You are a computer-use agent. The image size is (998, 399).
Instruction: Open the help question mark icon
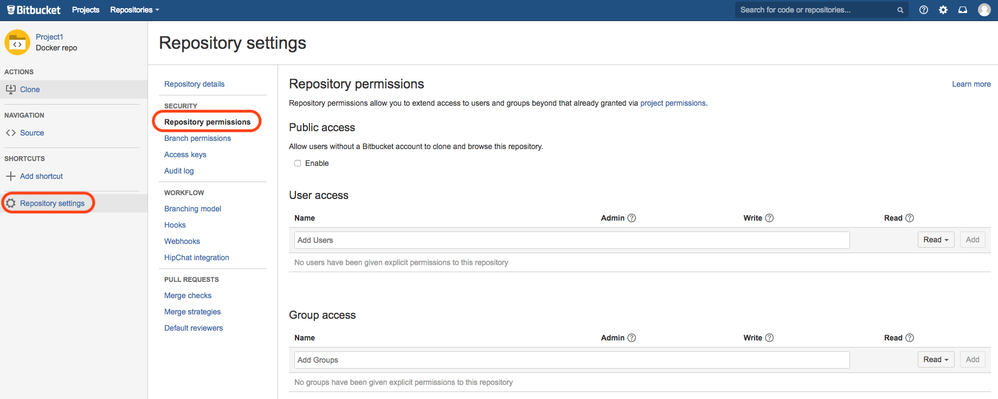point(924,10)
